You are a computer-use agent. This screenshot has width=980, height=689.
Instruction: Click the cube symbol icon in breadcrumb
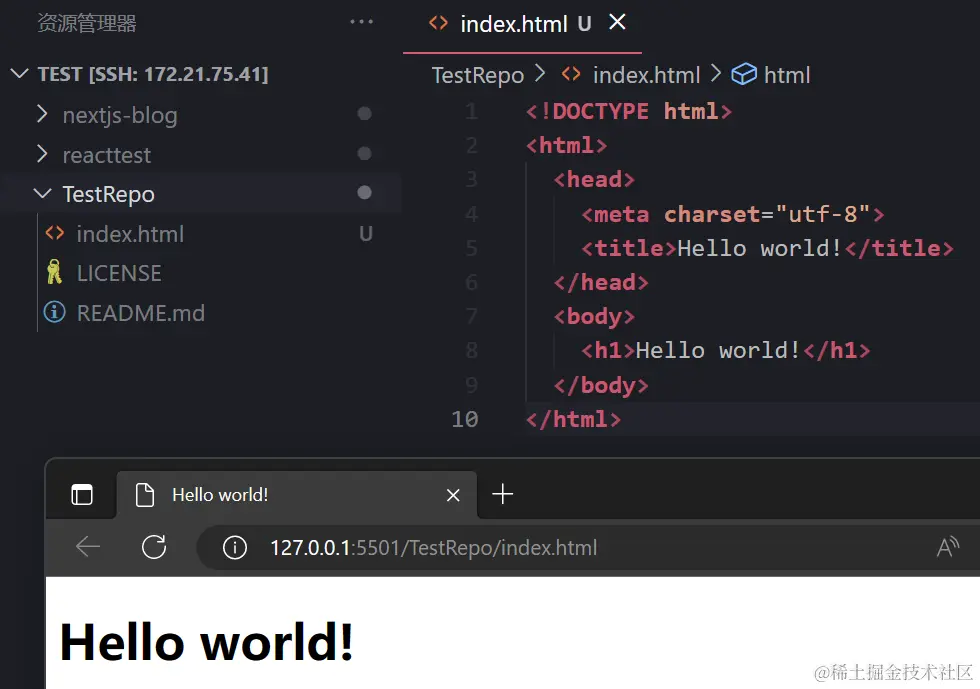click(744, 74)
